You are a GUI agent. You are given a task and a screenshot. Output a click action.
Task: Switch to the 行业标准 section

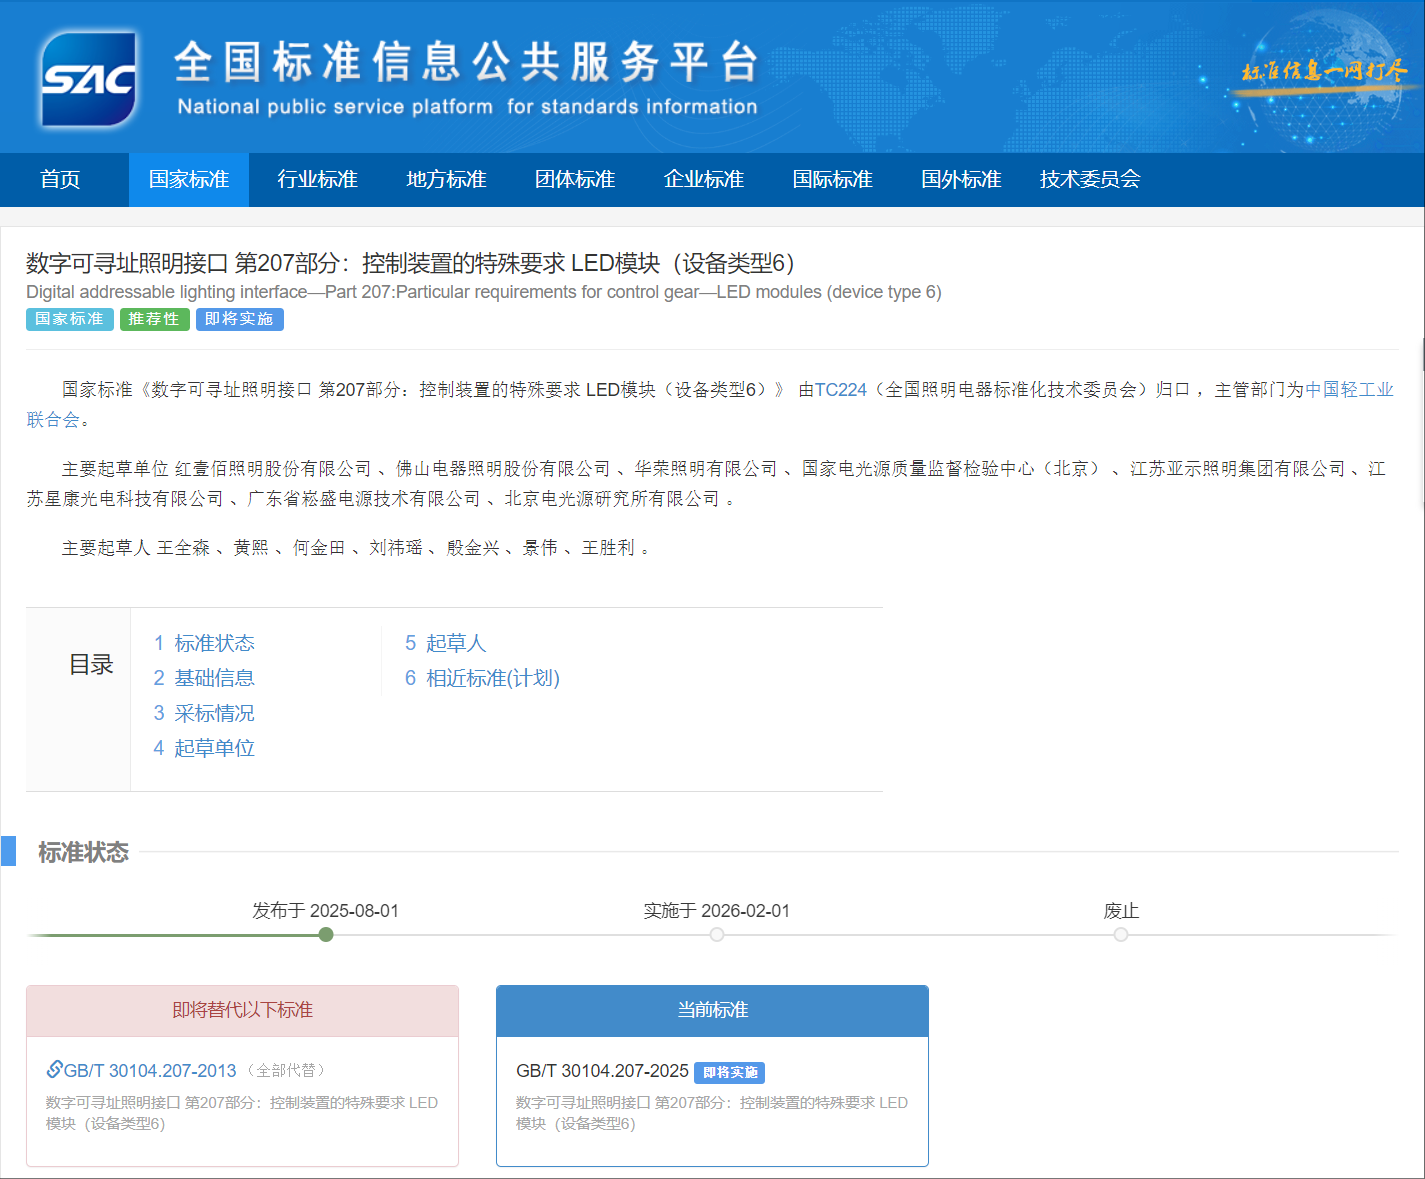316,179
